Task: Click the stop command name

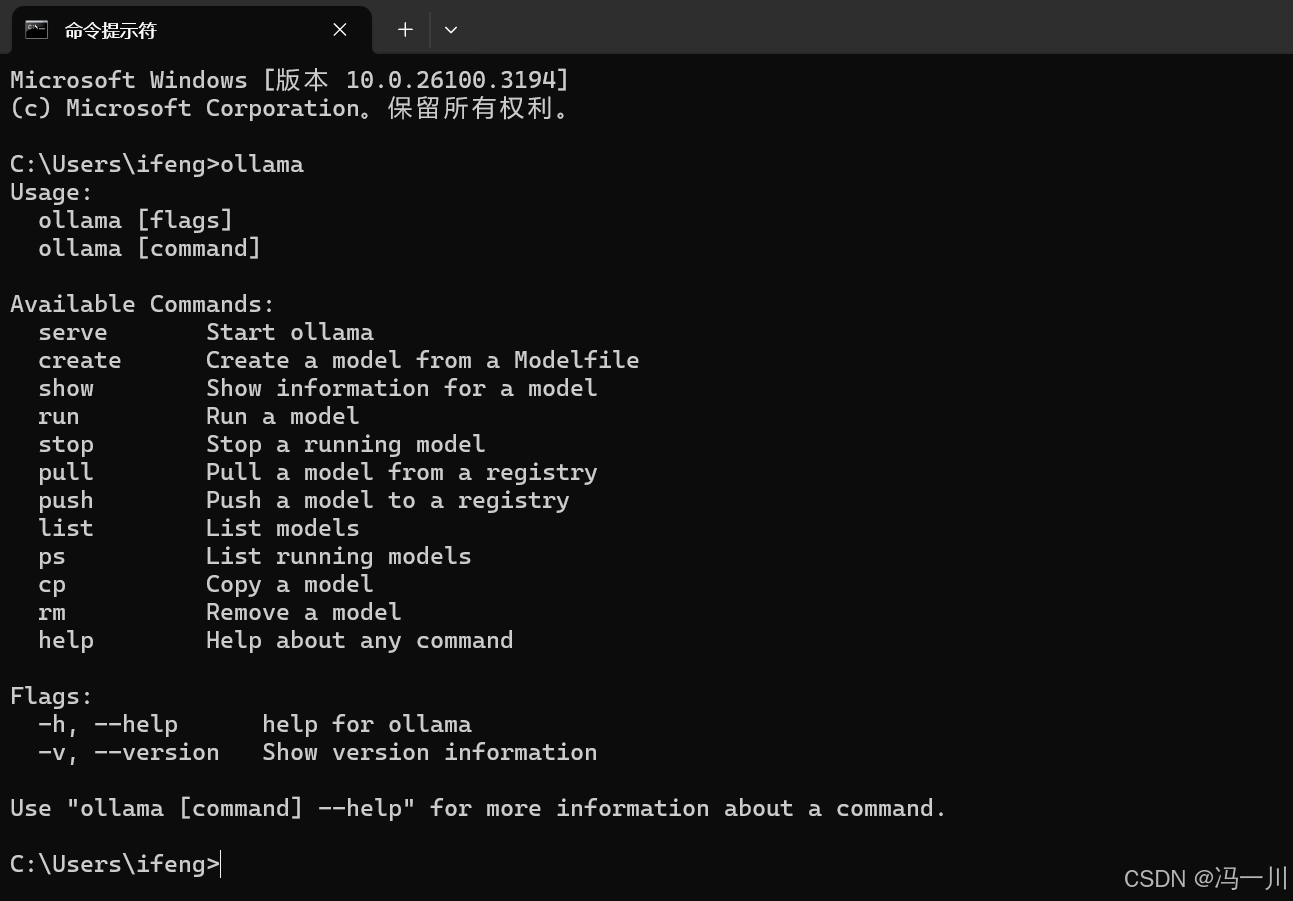Action: (x=66, y=444)
